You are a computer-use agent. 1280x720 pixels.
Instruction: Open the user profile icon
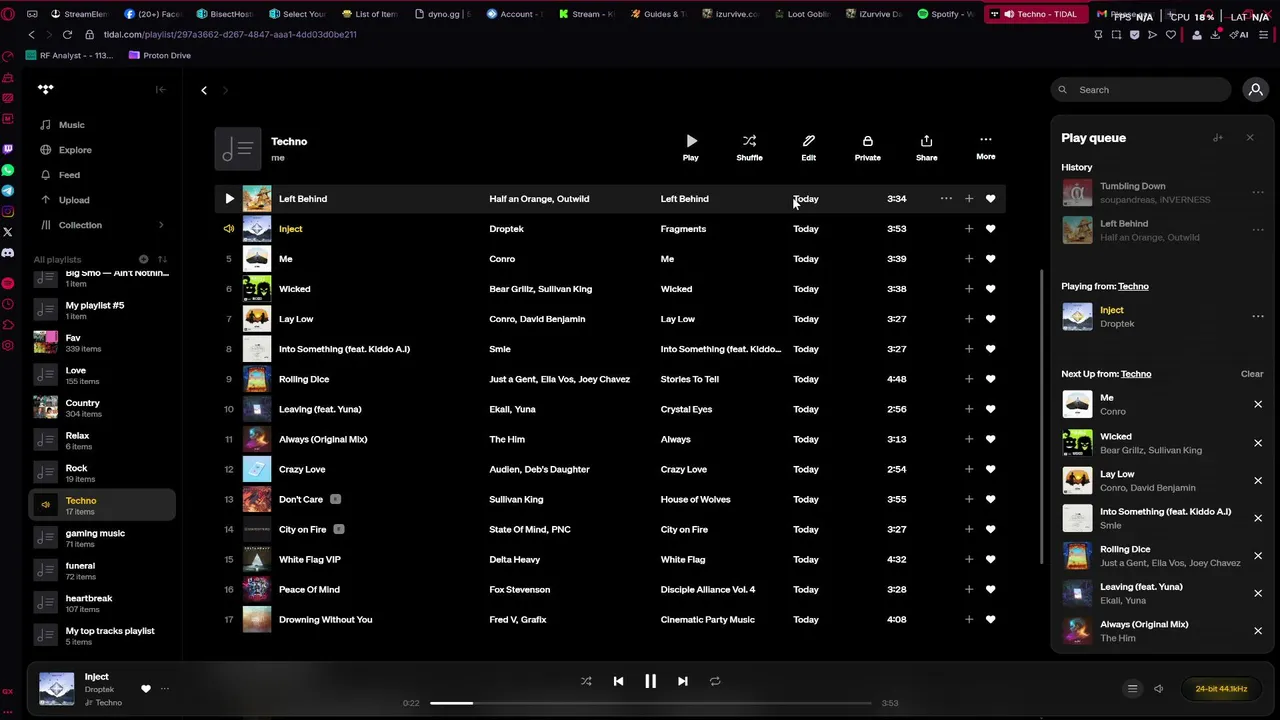[1255, 90]
